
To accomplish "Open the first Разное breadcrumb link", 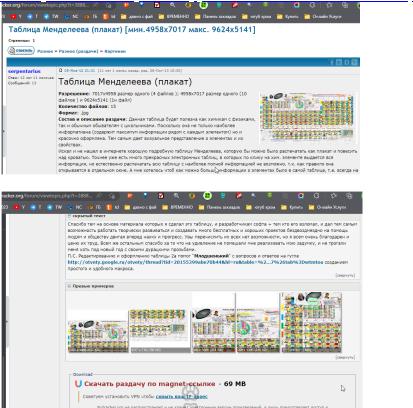I will (45, 51).
